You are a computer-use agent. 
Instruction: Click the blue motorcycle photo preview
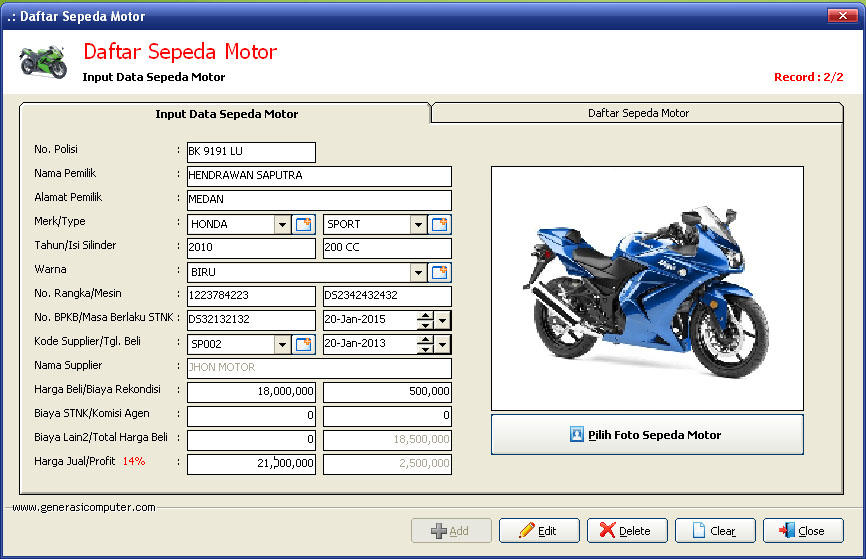tap(647, 287)
